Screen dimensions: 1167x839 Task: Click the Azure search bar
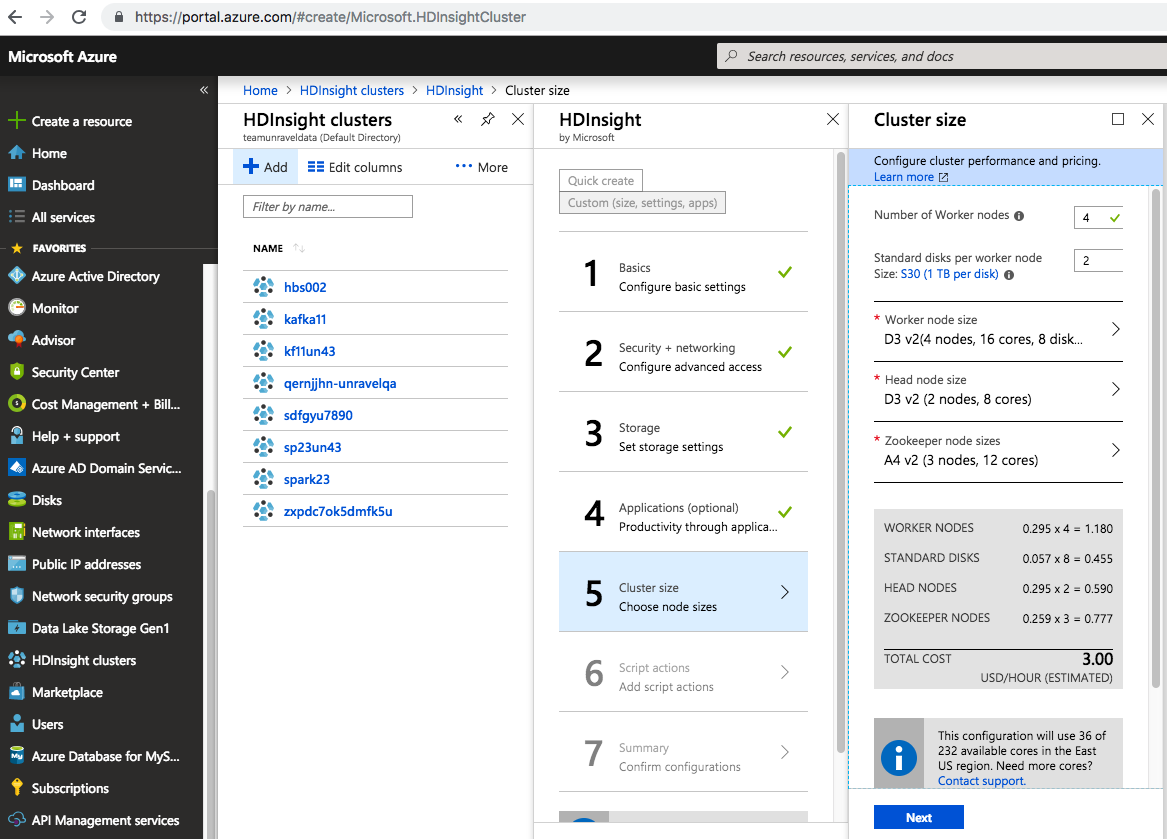(x=941, y=57)
